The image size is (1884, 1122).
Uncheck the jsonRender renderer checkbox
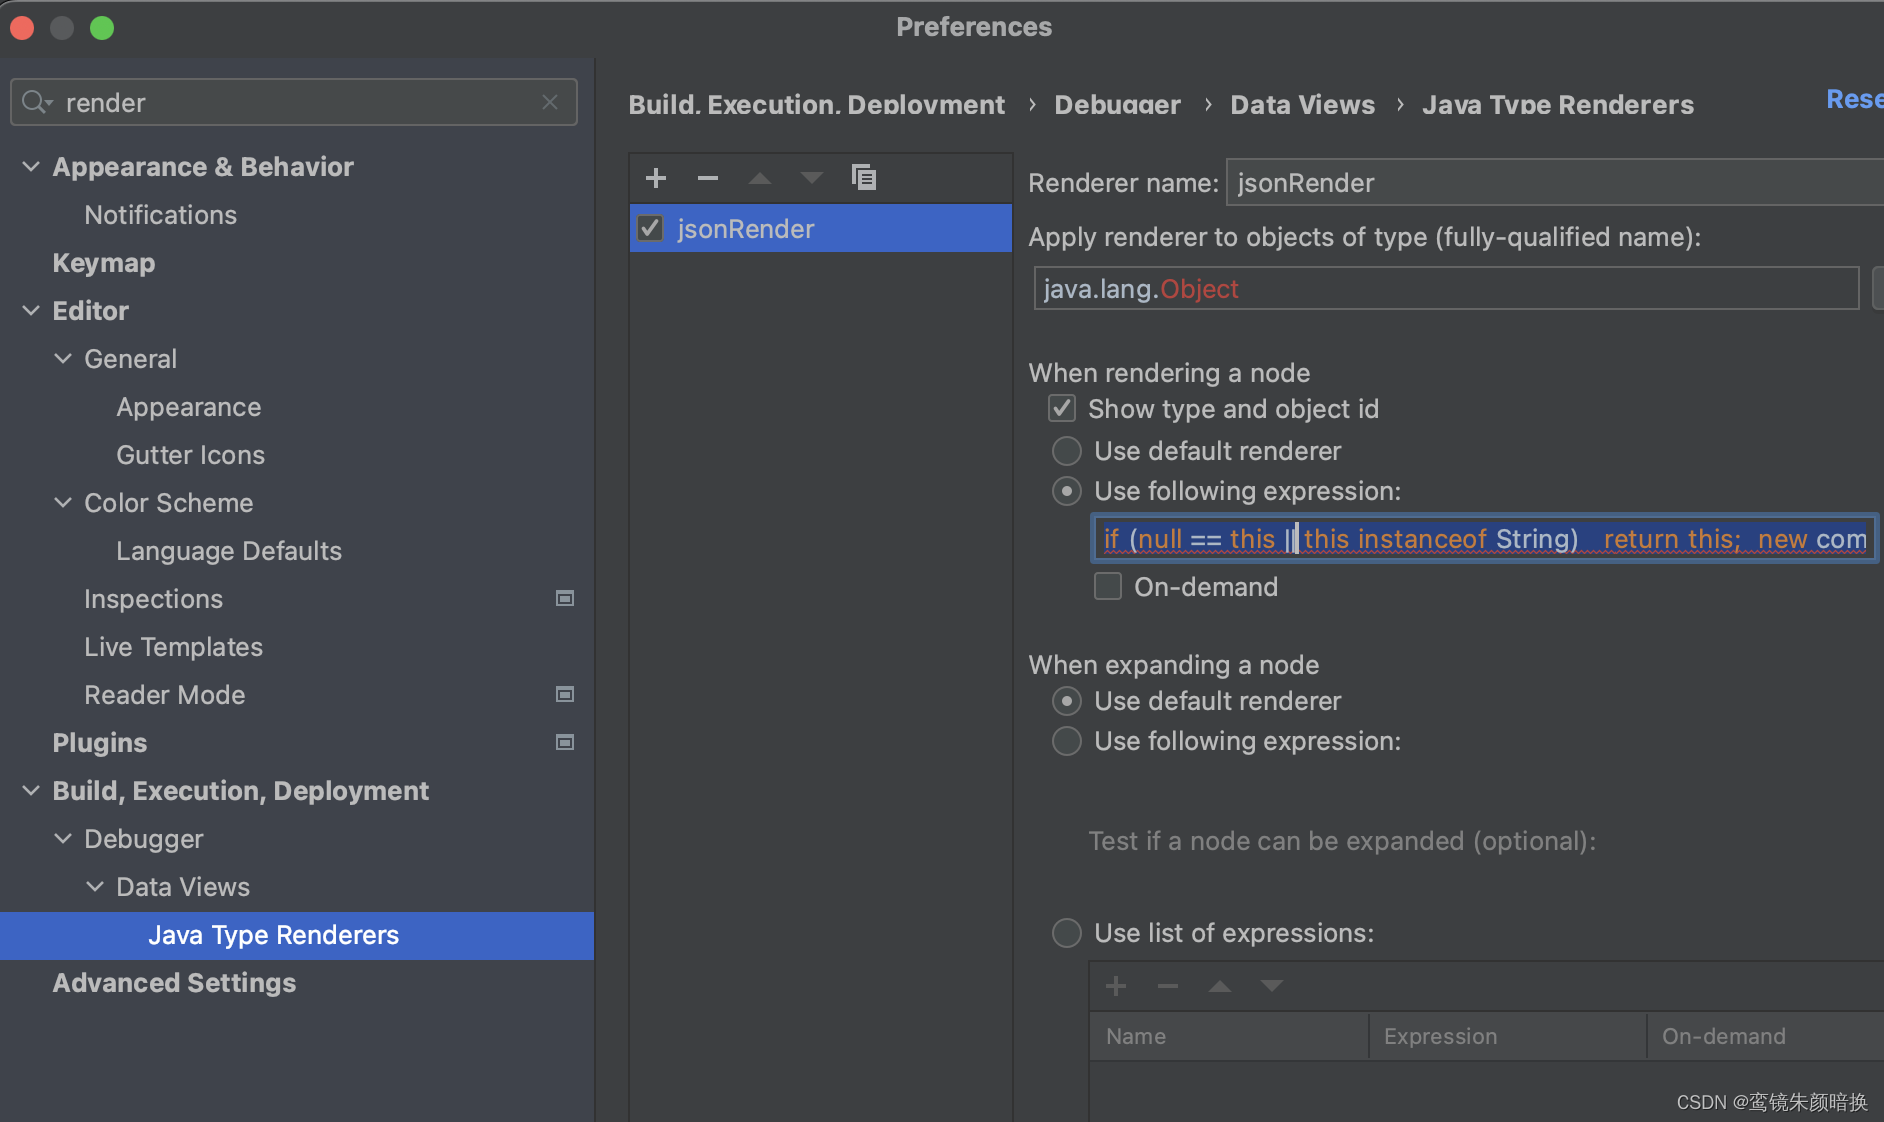(650, 228)
